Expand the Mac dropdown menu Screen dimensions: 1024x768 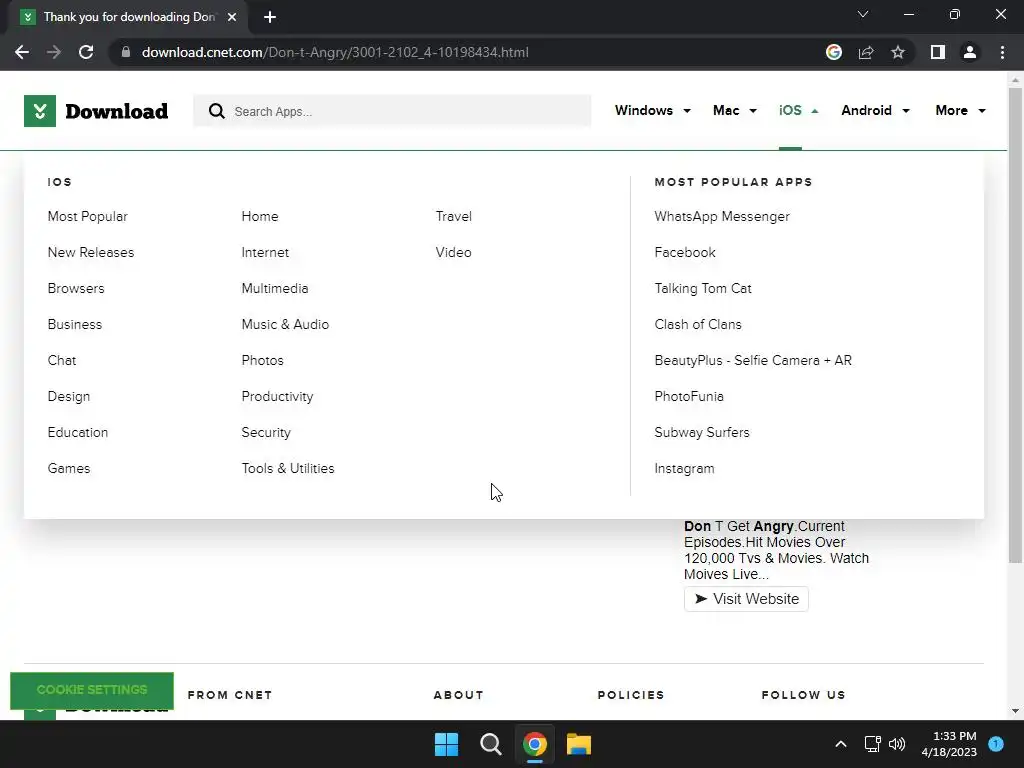tap(735, 110)
